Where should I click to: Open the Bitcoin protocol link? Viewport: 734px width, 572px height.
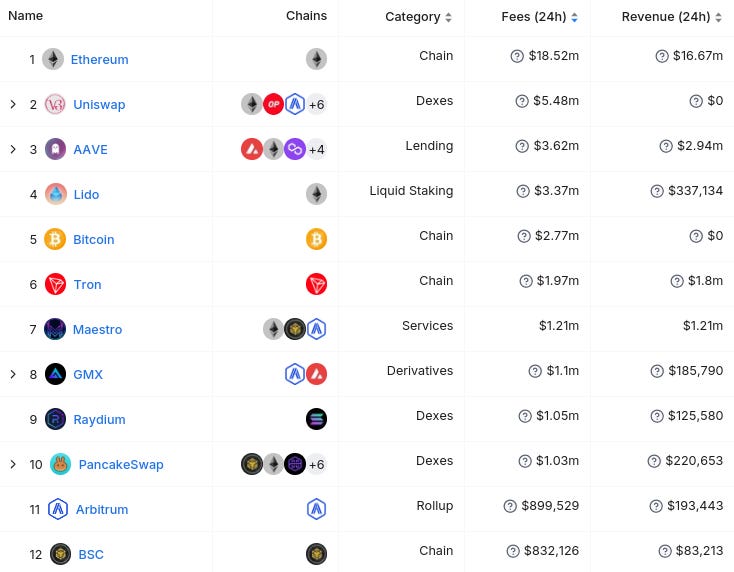pos(94,239)
